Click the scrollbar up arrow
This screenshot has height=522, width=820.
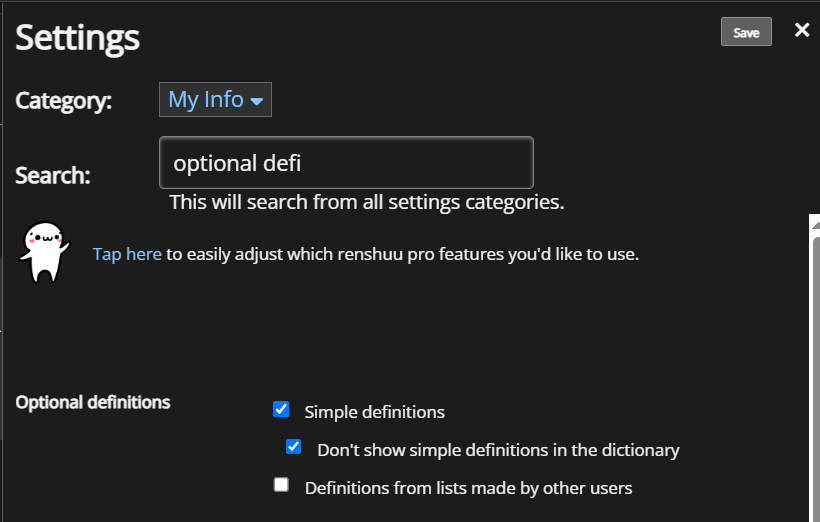coord(815,223)
